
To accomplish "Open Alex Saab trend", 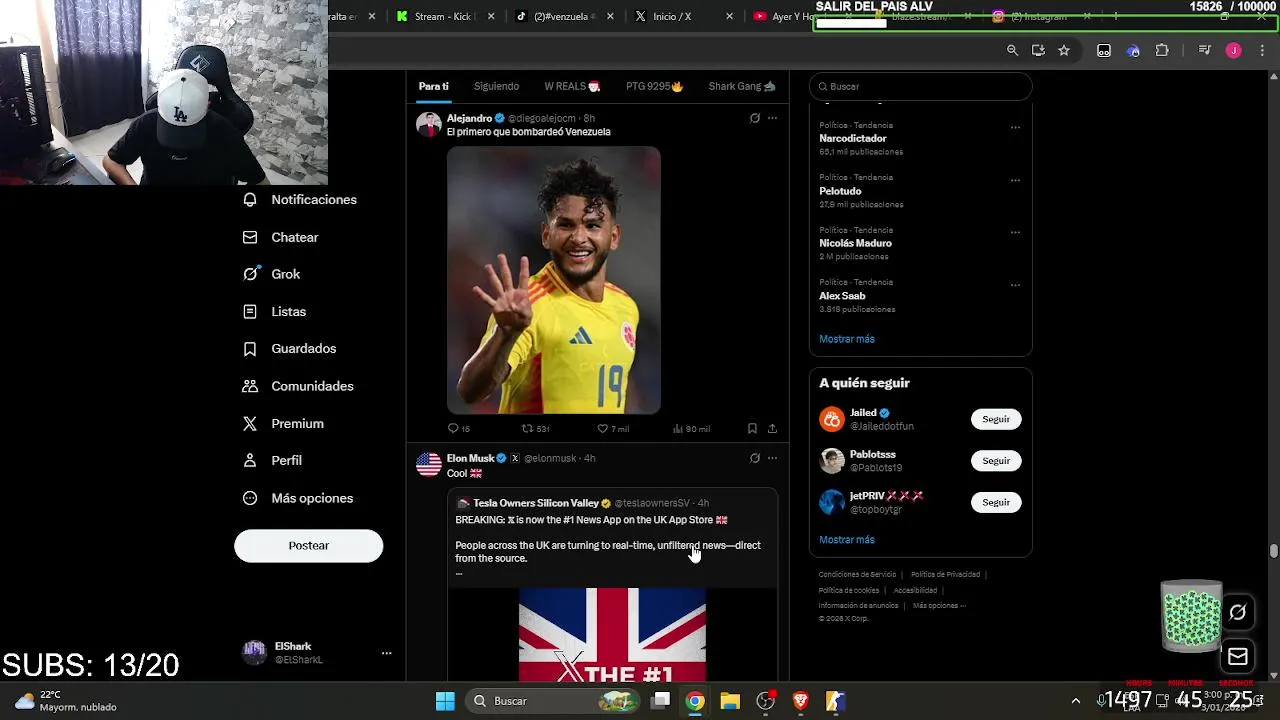I will click(x=842, y=296).
